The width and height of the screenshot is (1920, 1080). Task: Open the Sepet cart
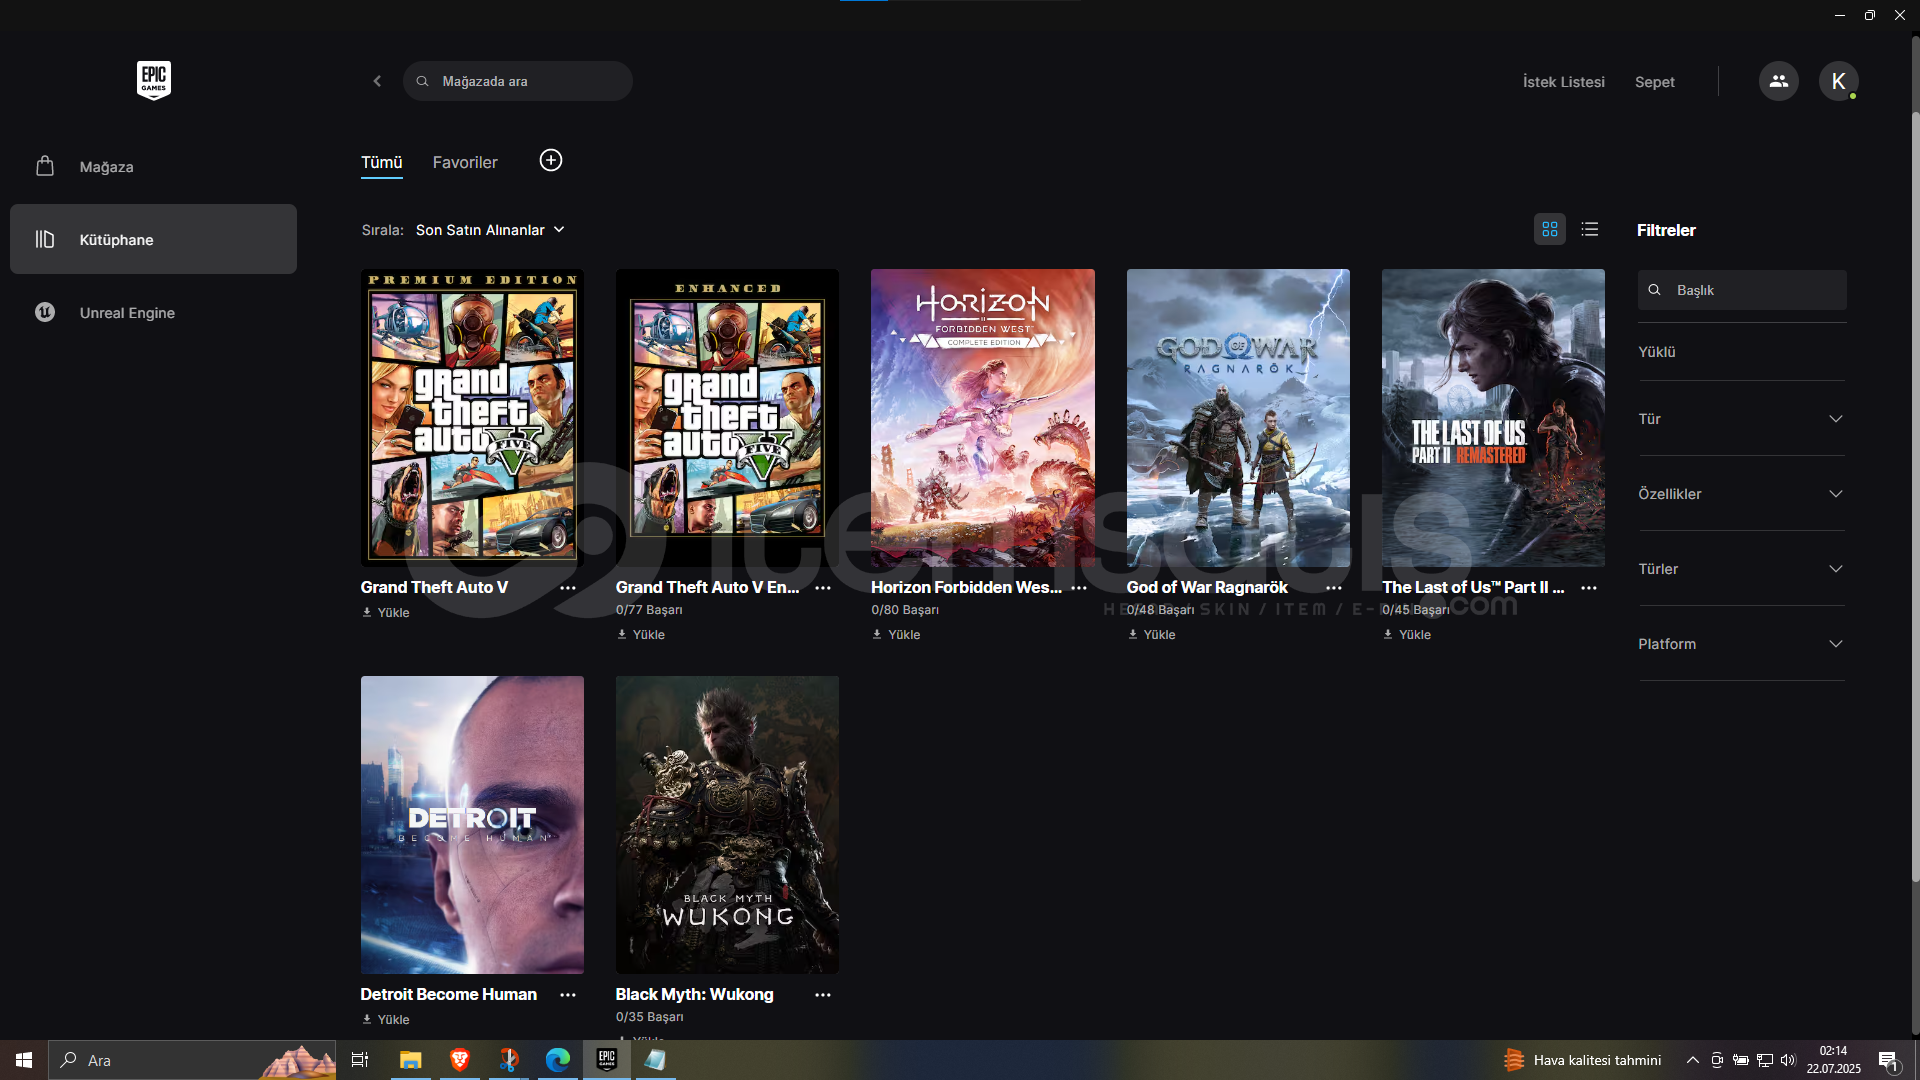(x=1654, y=82)
